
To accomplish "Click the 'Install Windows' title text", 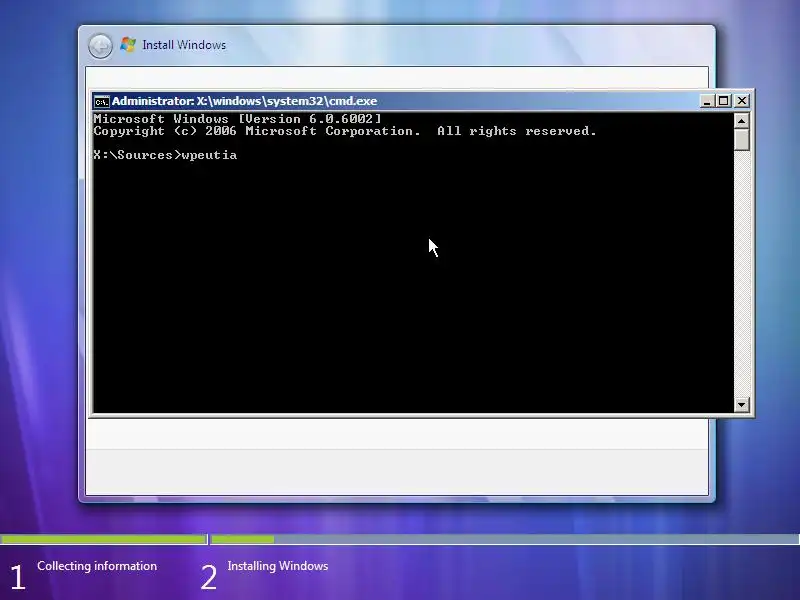I will point(184,45).
